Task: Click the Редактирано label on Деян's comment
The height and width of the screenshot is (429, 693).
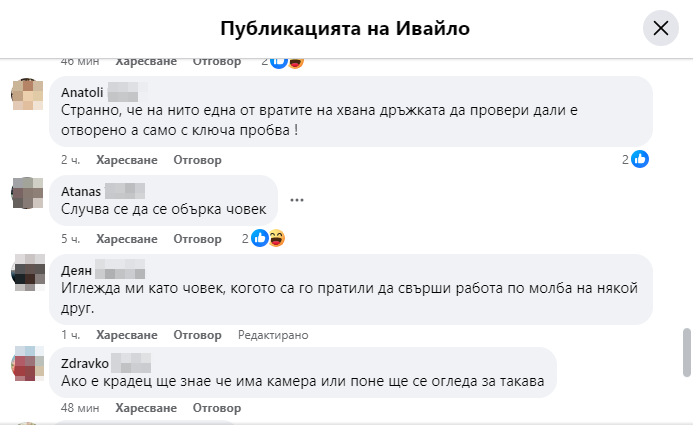Action: point(272,335)
